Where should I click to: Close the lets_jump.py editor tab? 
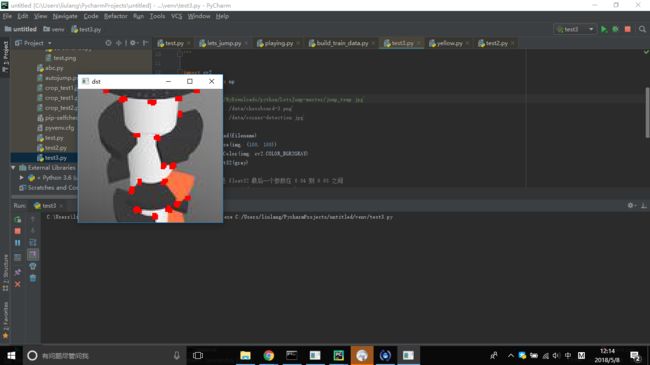pos(246,43)
